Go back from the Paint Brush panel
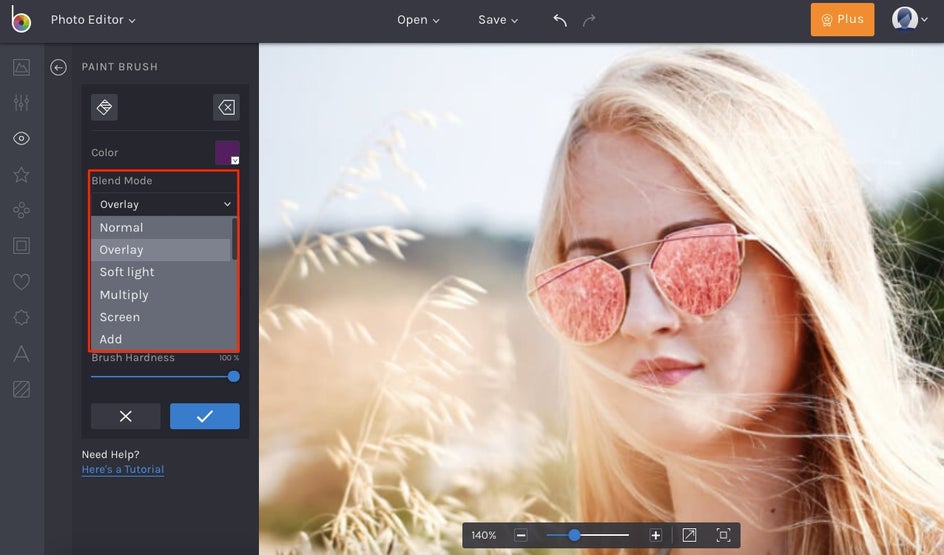This screenshot has height=555, width=944. [58, 67]
